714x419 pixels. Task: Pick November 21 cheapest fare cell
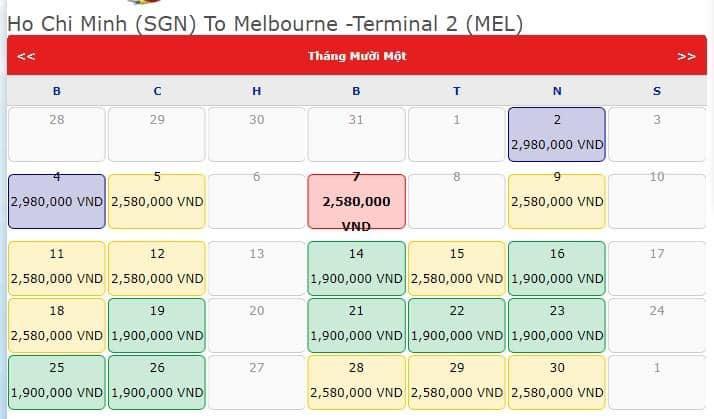click(x=357, y=326)
